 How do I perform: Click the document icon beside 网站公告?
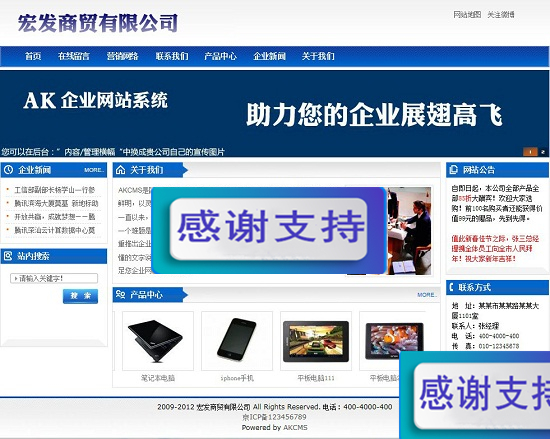pyautogui.click(x=454, y=170)
